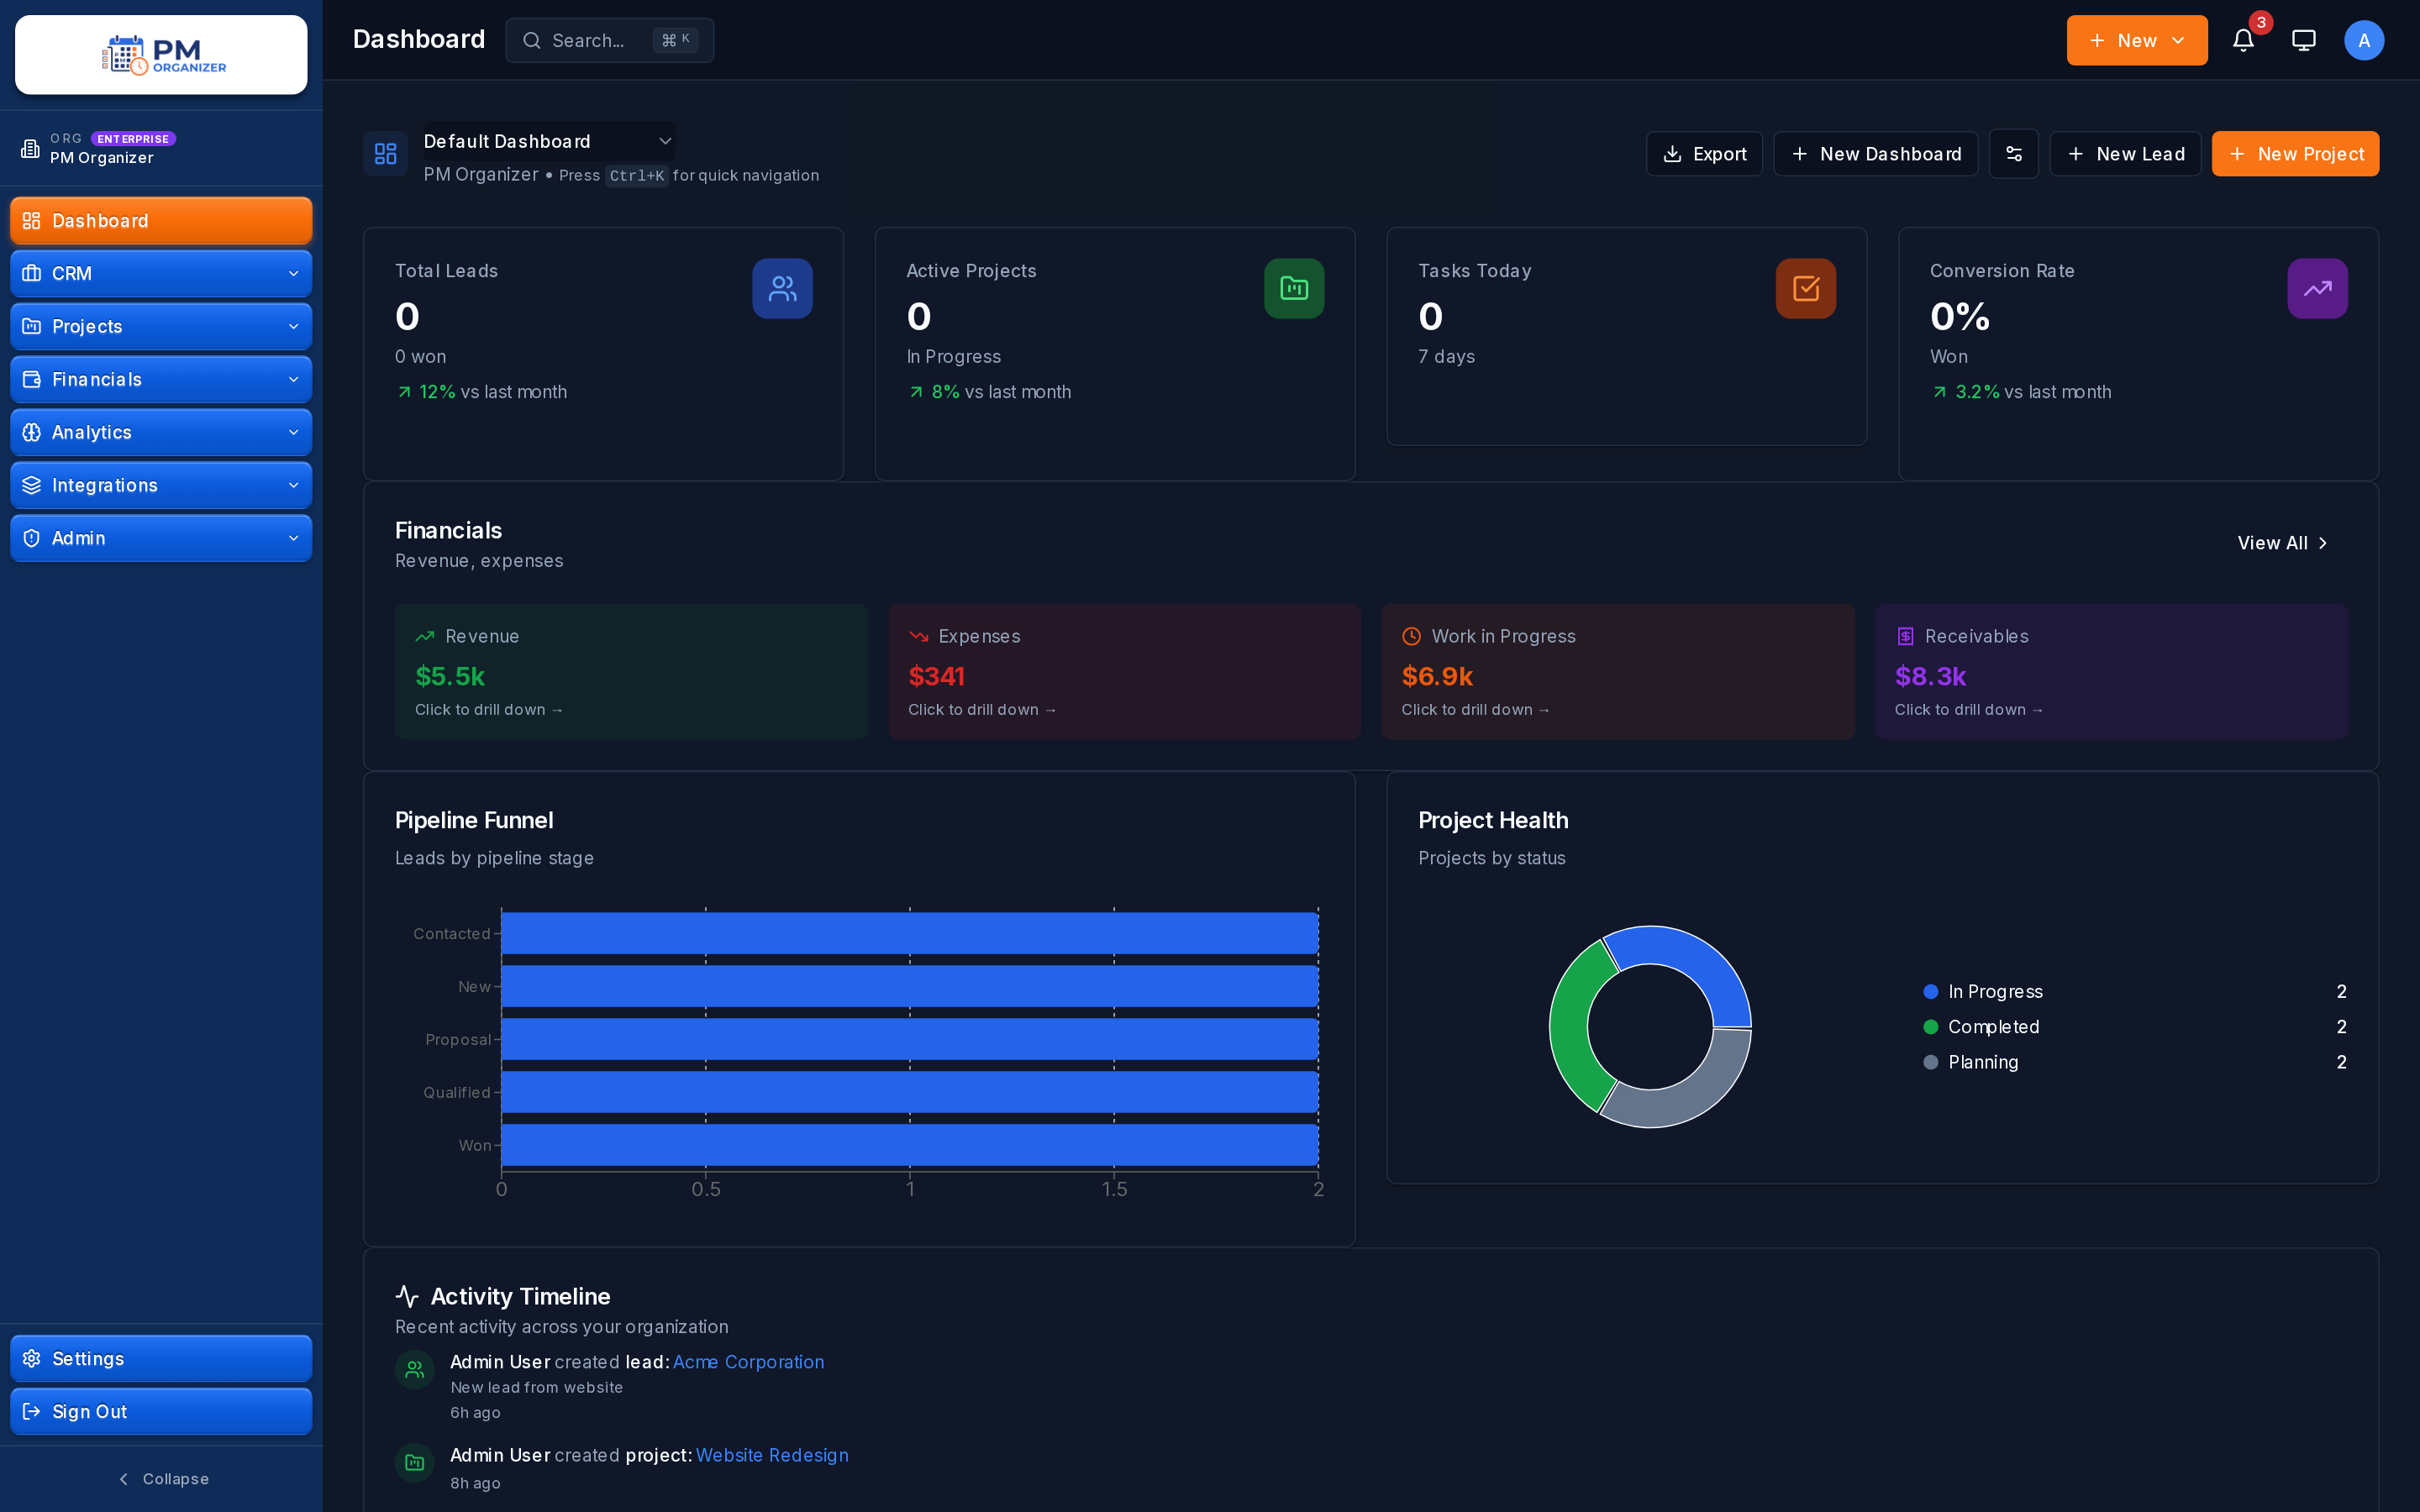Click the New Project button
Viewport: 2420px width, 1512px height.
pyautogui.click(x=2295, y=154)
